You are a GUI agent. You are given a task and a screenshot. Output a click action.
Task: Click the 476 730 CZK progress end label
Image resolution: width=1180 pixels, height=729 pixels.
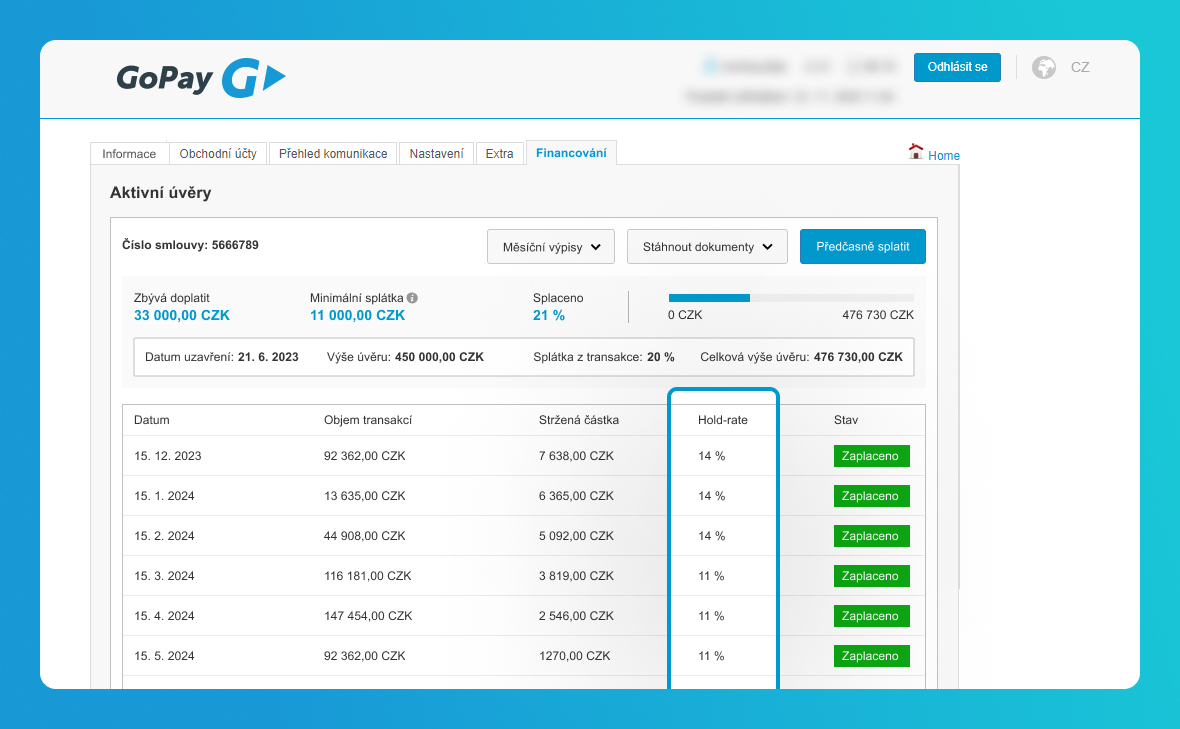click(878, 314)
